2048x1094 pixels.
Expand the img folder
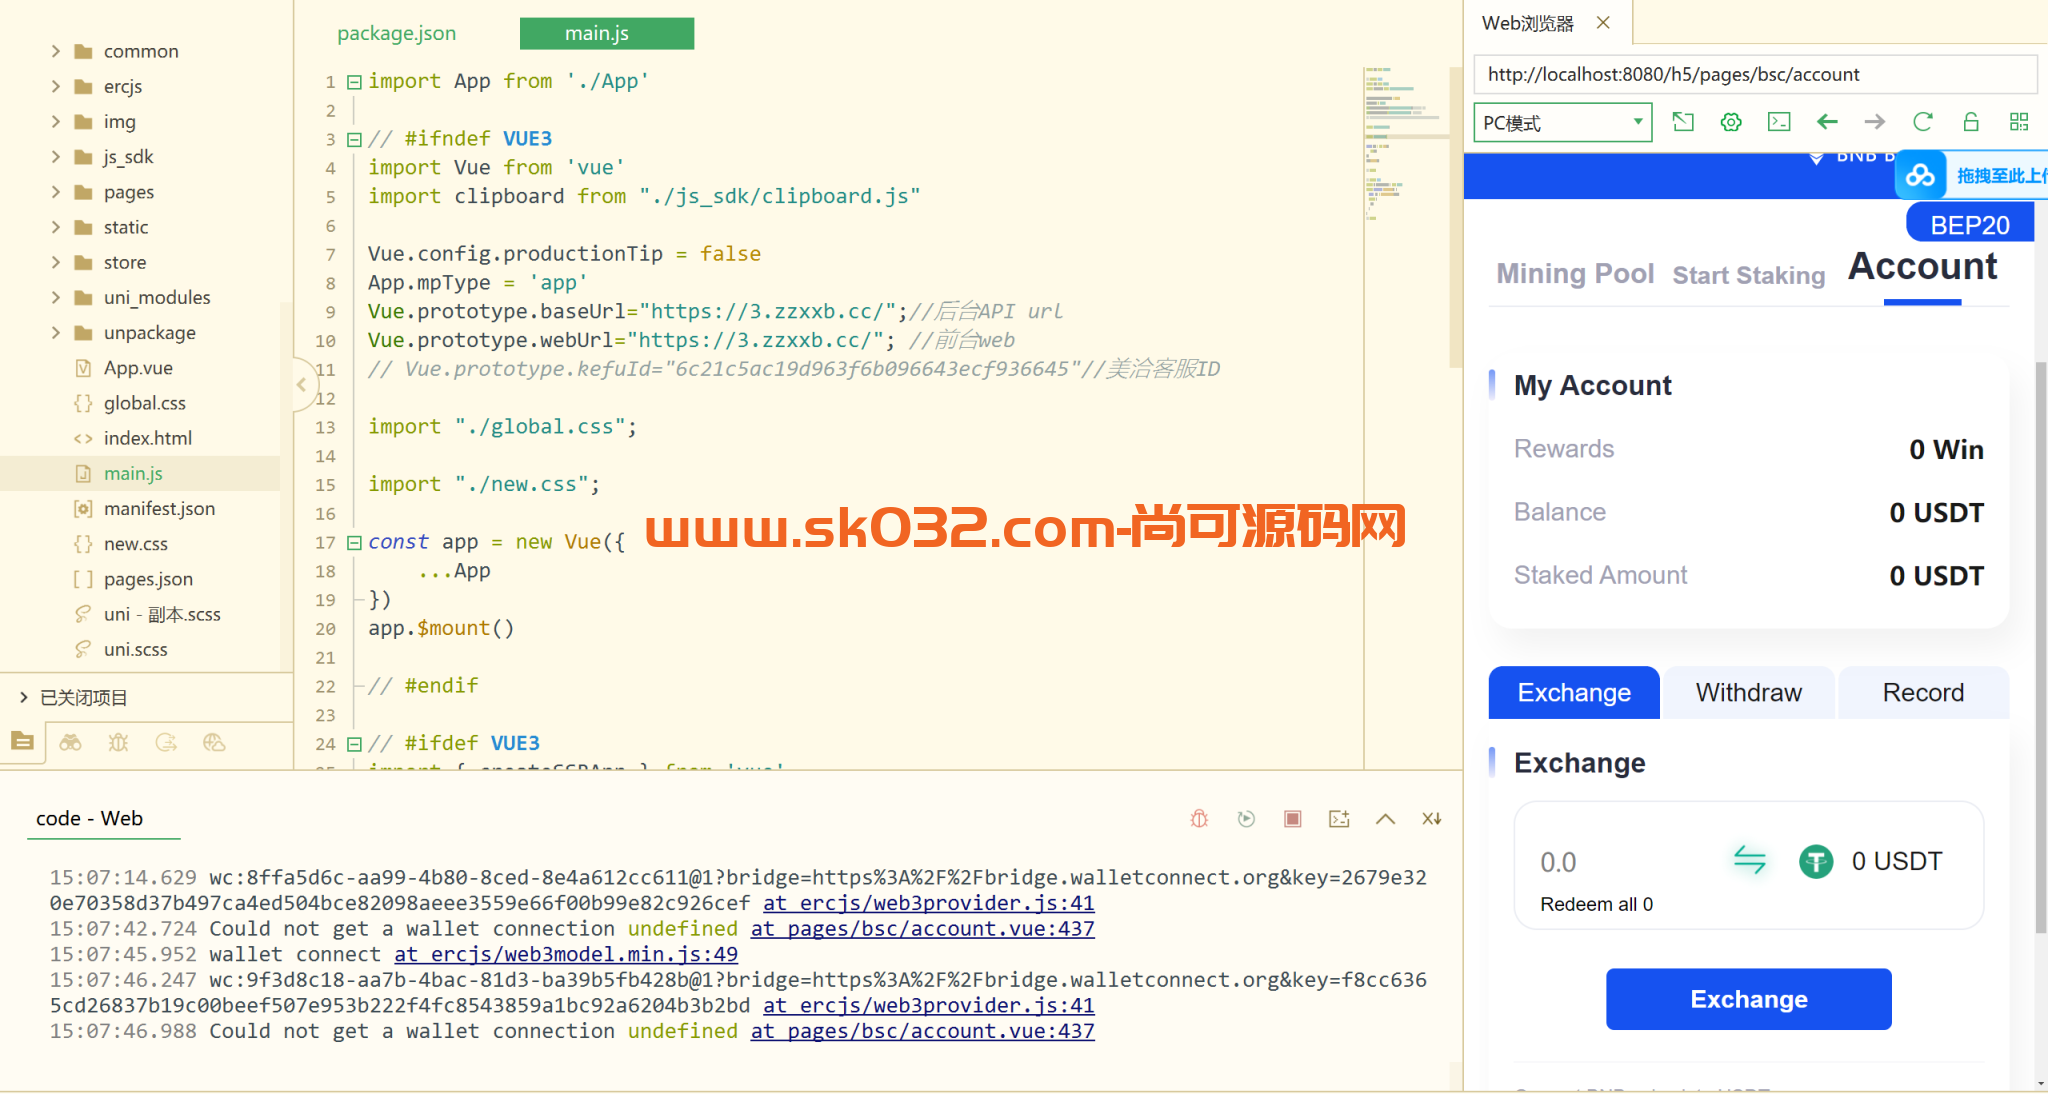tap(56, 121)
